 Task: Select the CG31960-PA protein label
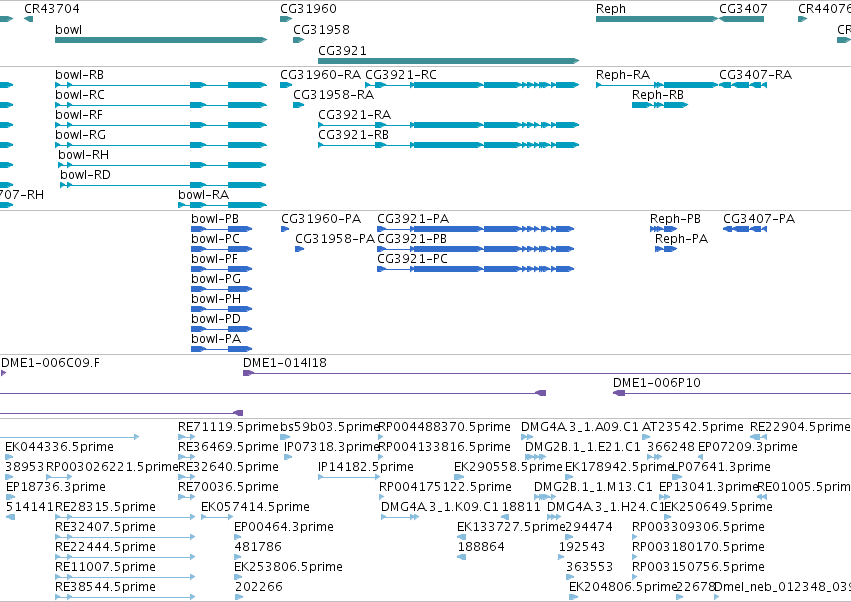tap(321, 219)
